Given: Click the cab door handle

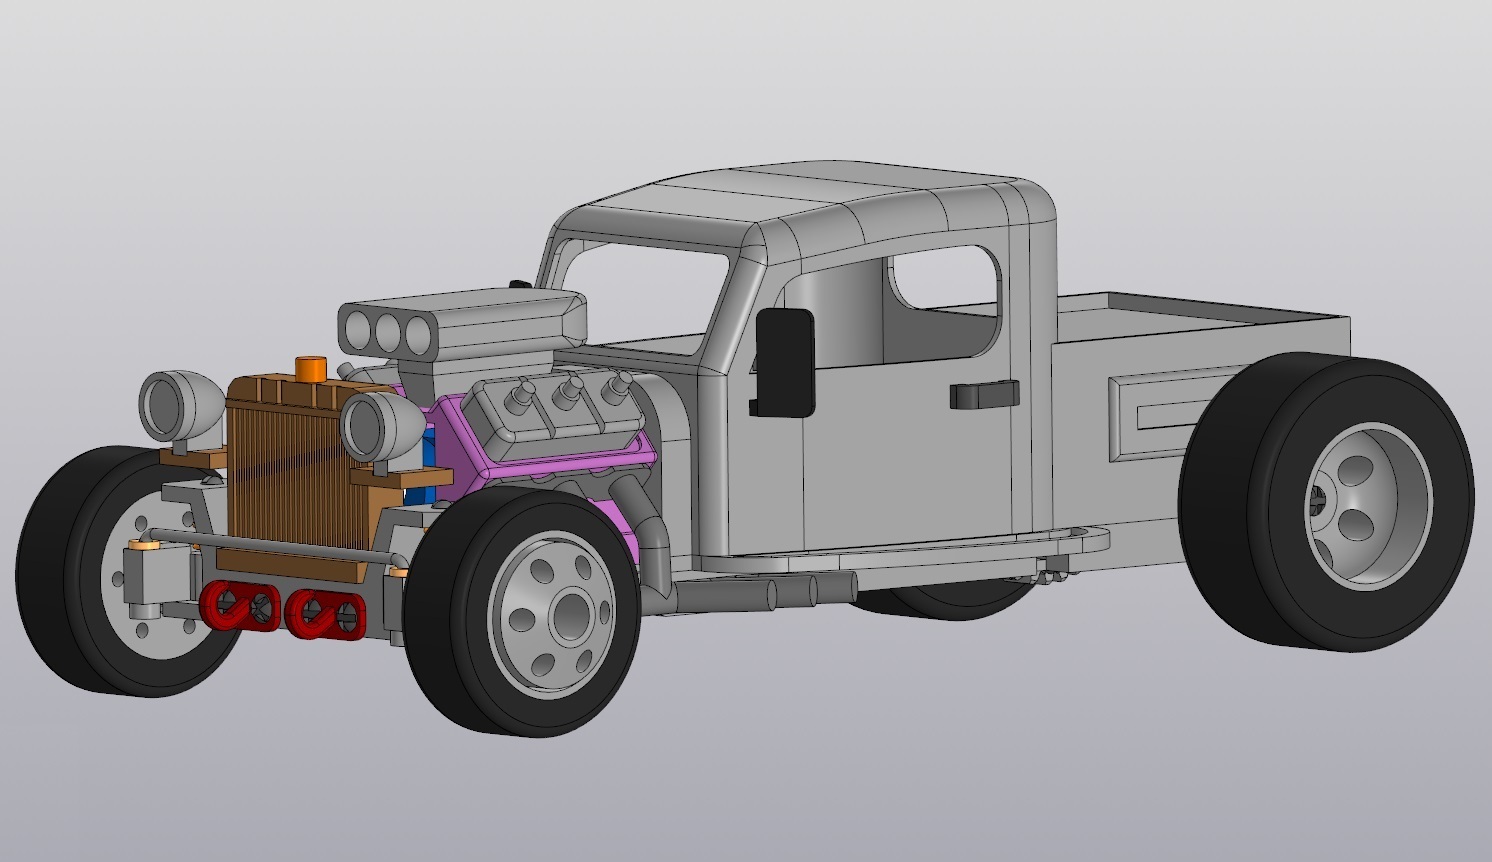Looking at the screenshot, I should 985,394.
